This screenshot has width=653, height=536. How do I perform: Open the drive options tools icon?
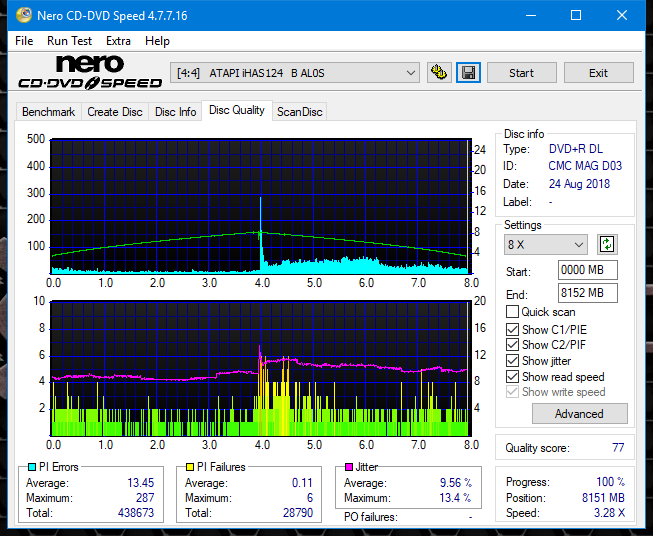coord(439,73)
